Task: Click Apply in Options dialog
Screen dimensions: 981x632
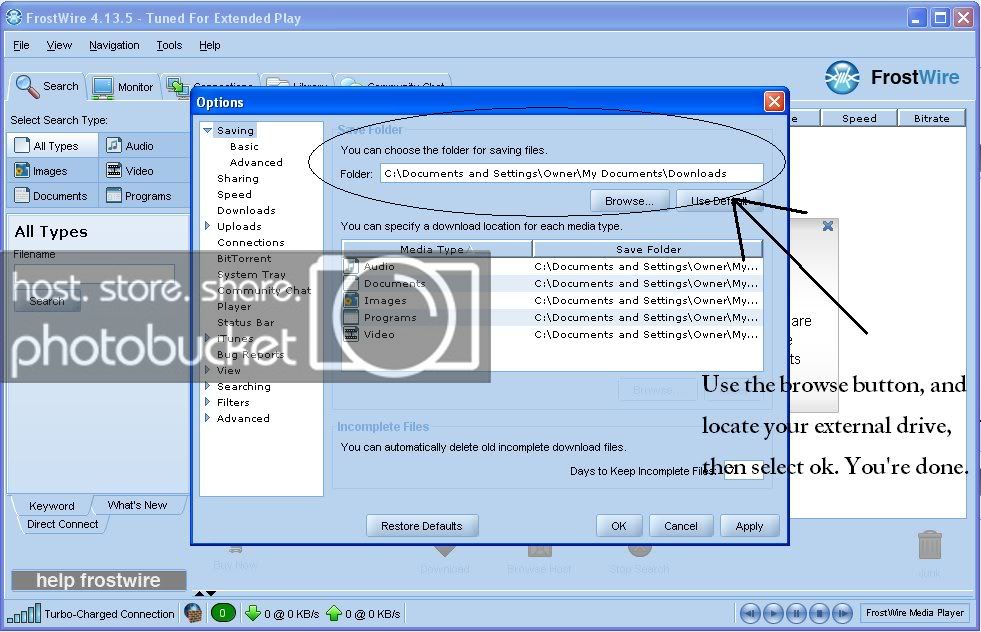Action: (x=750, y=526)
